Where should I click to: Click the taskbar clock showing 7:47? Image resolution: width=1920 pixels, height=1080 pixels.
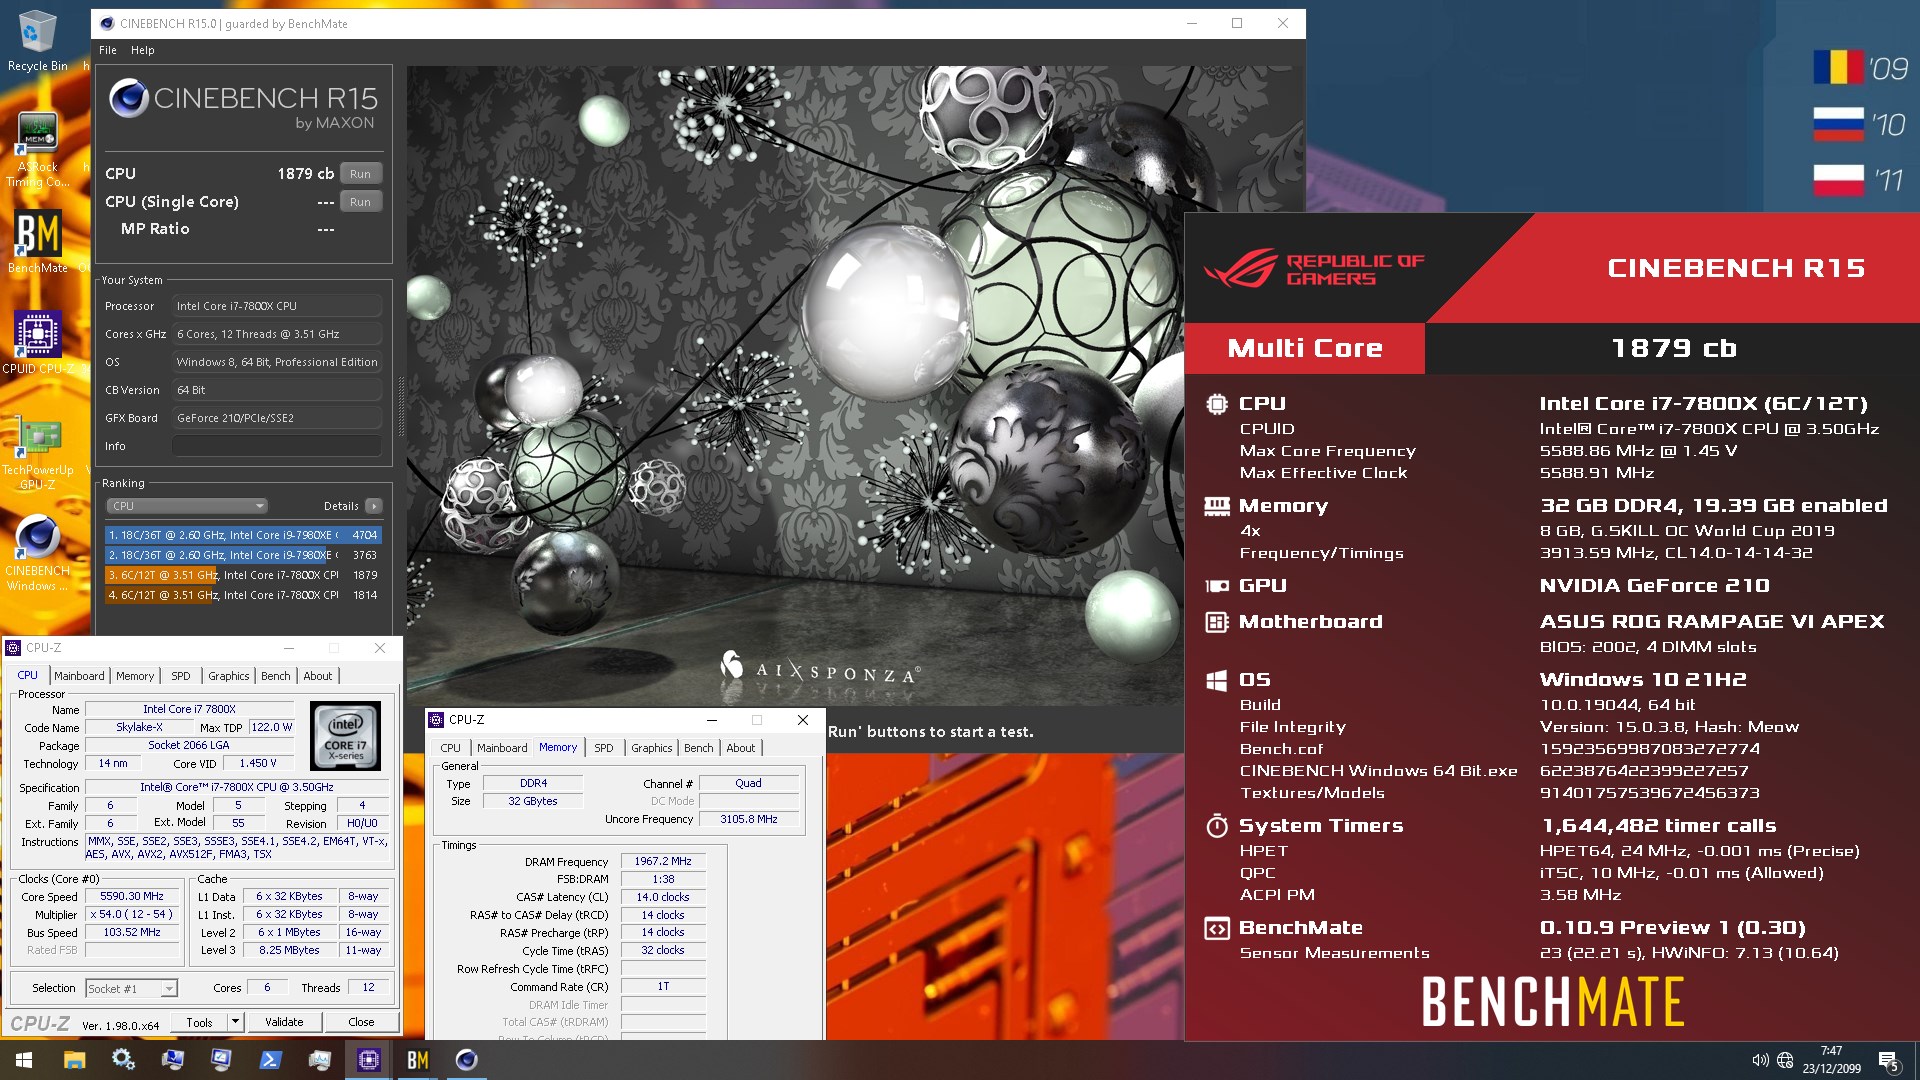point(1831,1060)
